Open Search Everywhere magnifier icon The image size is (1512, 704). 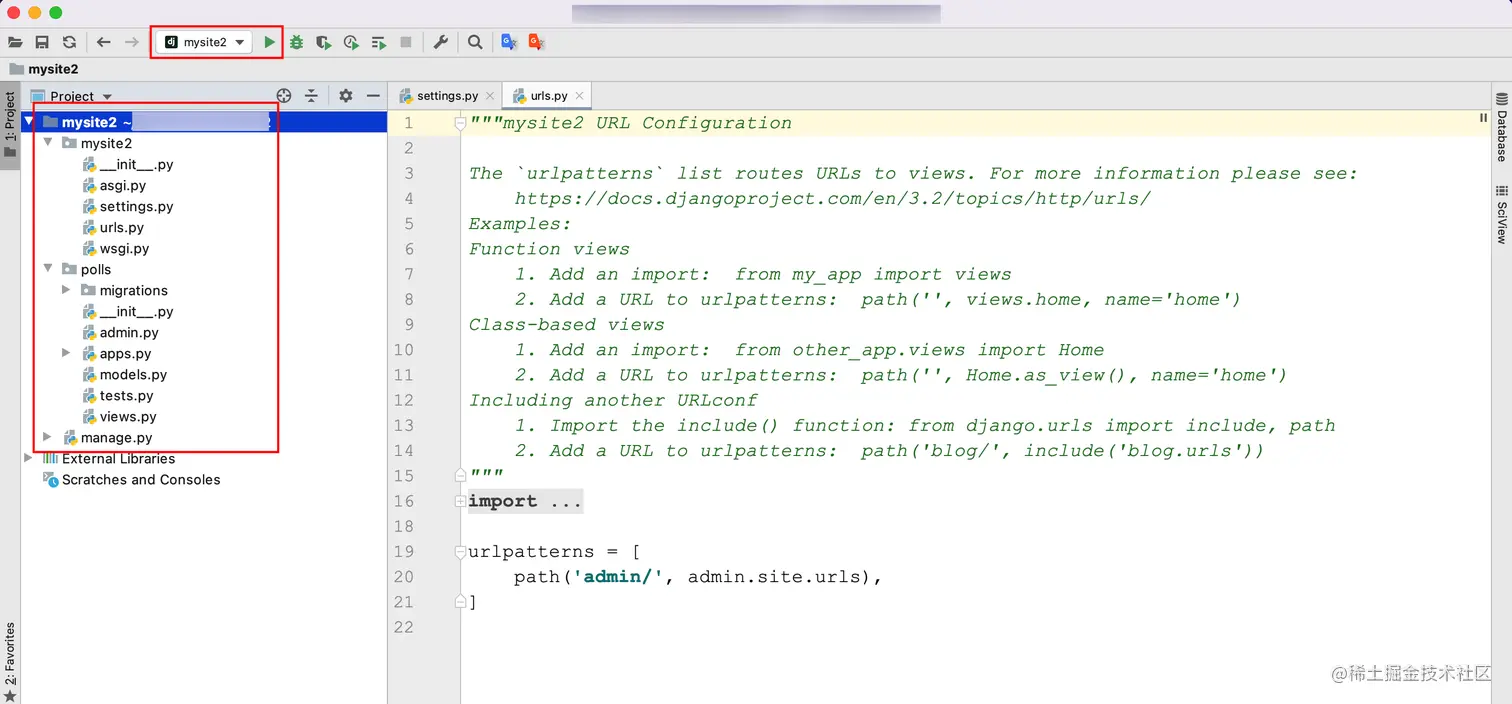click(x=475, y=42)
